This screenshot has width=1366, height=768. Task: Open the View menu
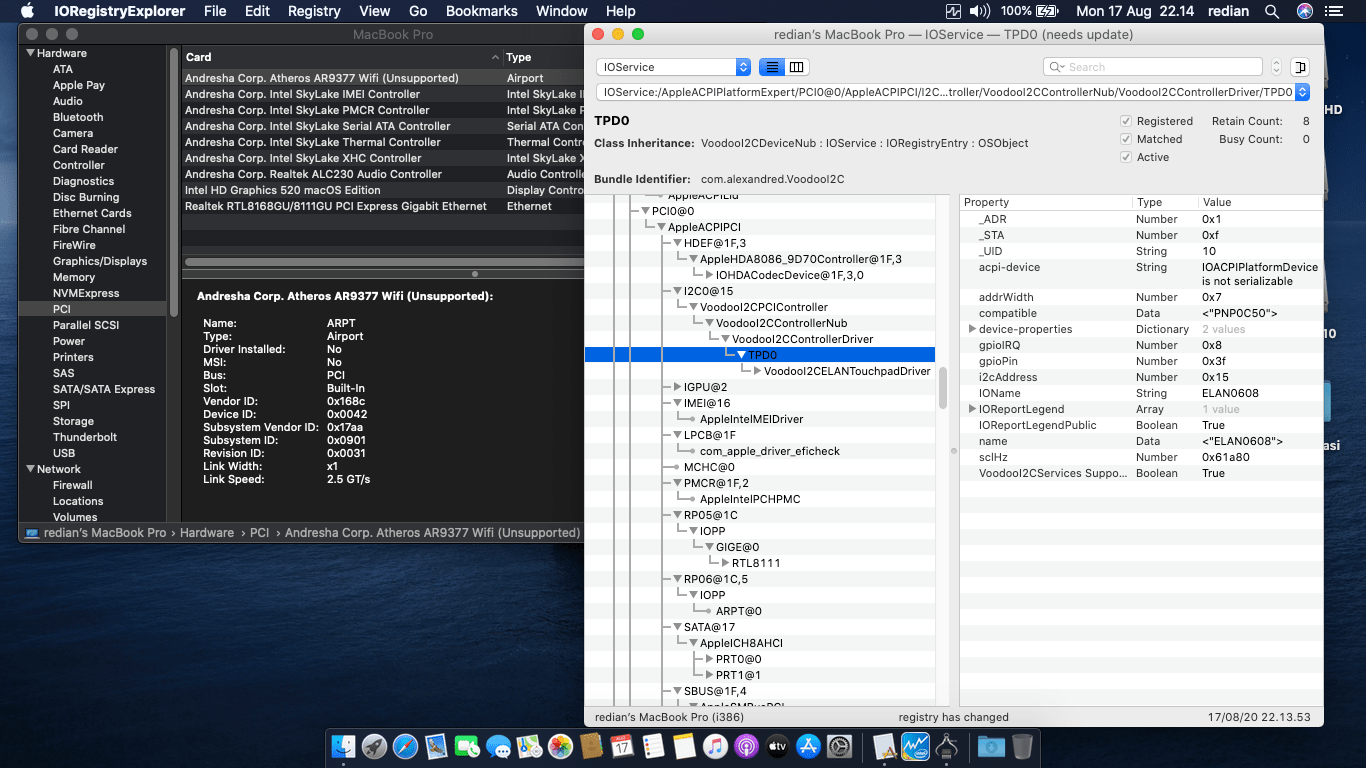pyautogui.click(x=375, y=11)
